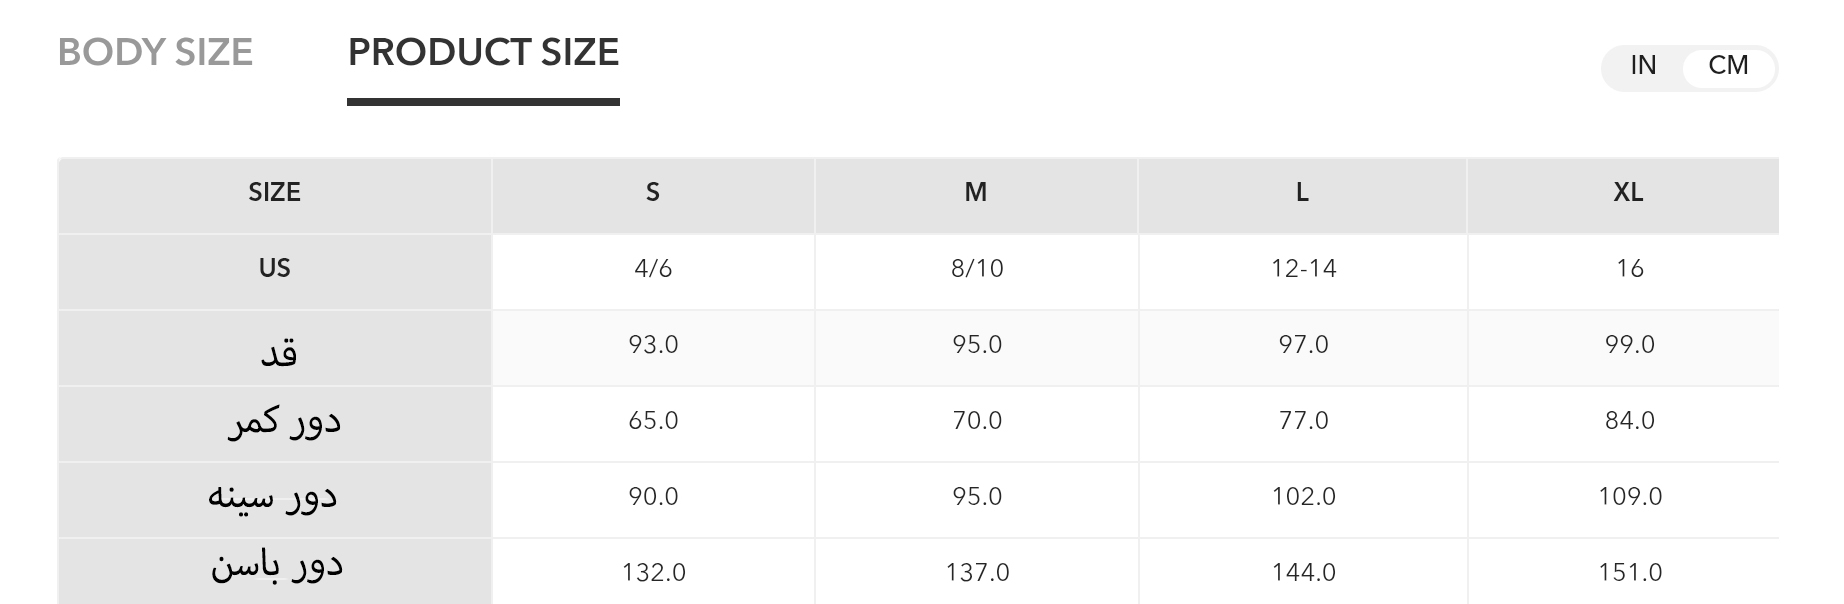Click the XL size column header
The image size is (1844, 604).
1628,192
